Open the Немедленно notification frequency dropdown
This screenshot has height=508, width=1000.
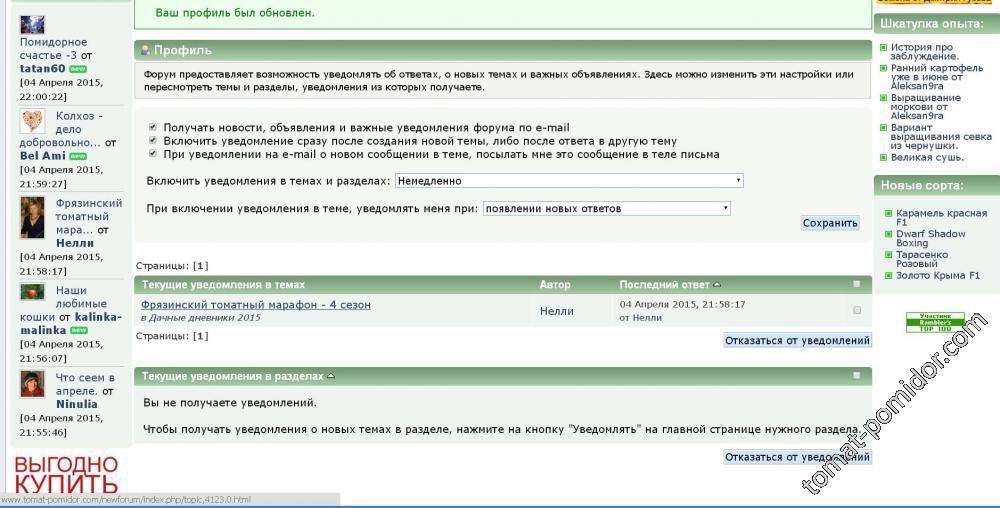click(569, 181)
